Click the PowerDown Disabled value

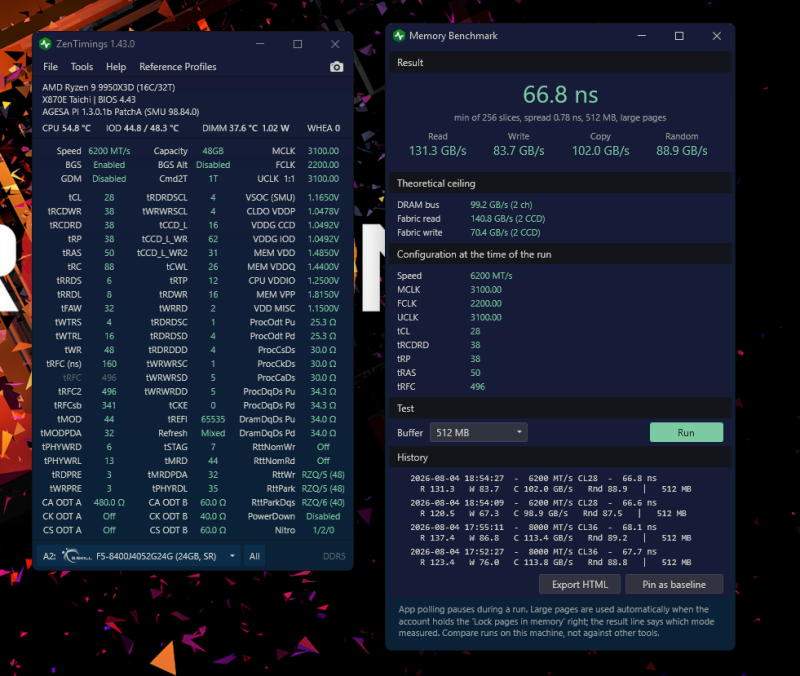click(x=323, y=516)
